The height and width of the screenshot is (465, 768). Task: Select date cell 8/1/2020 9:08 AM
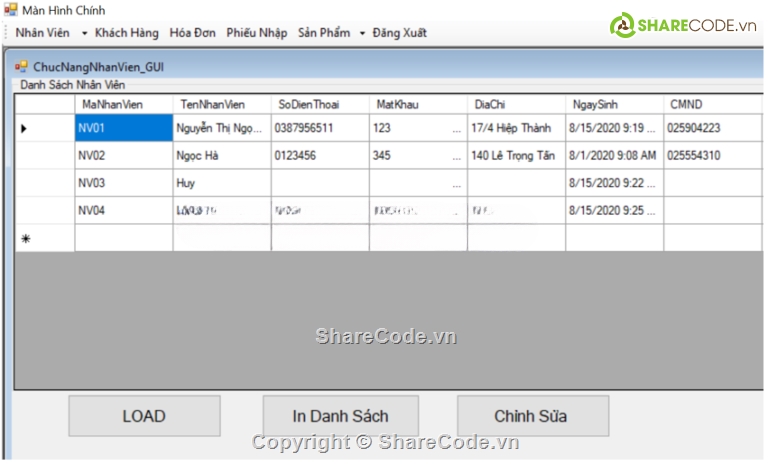pyautogui.click(x=615, y=156)
